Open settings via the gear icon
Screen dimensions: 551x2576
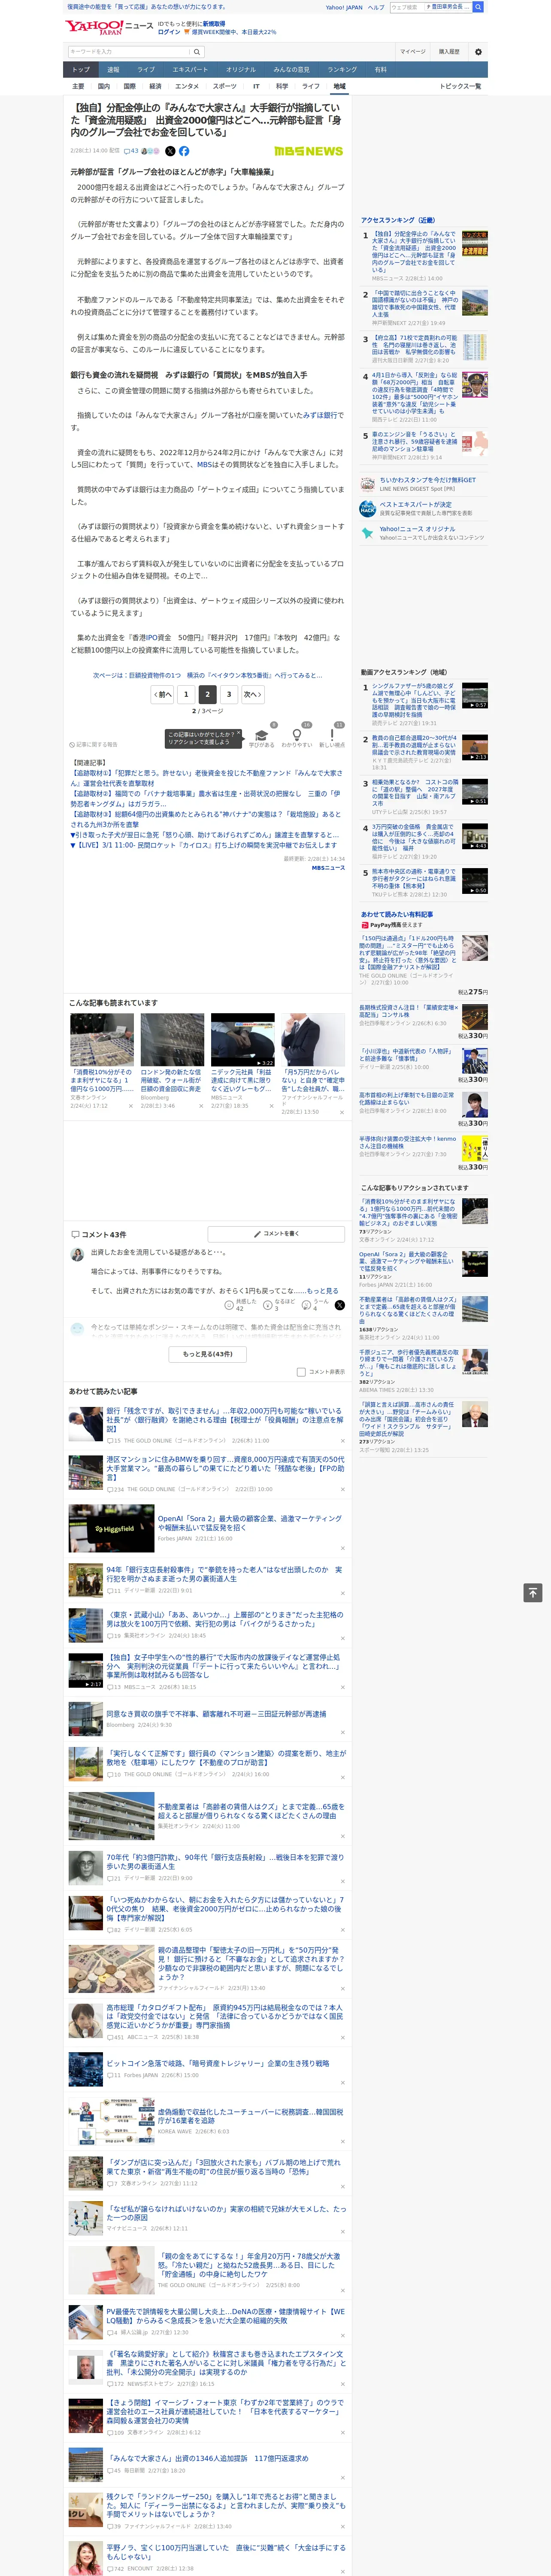pyautogui.click(x=478, y=51)
